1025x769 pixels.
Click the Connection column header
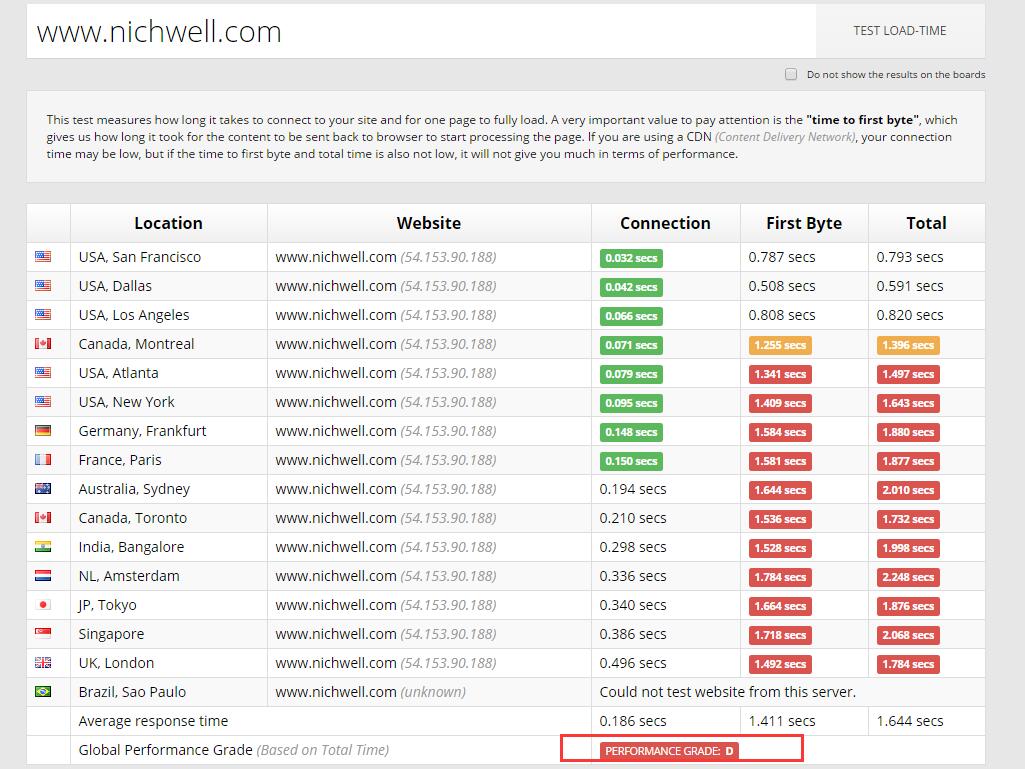665,223
